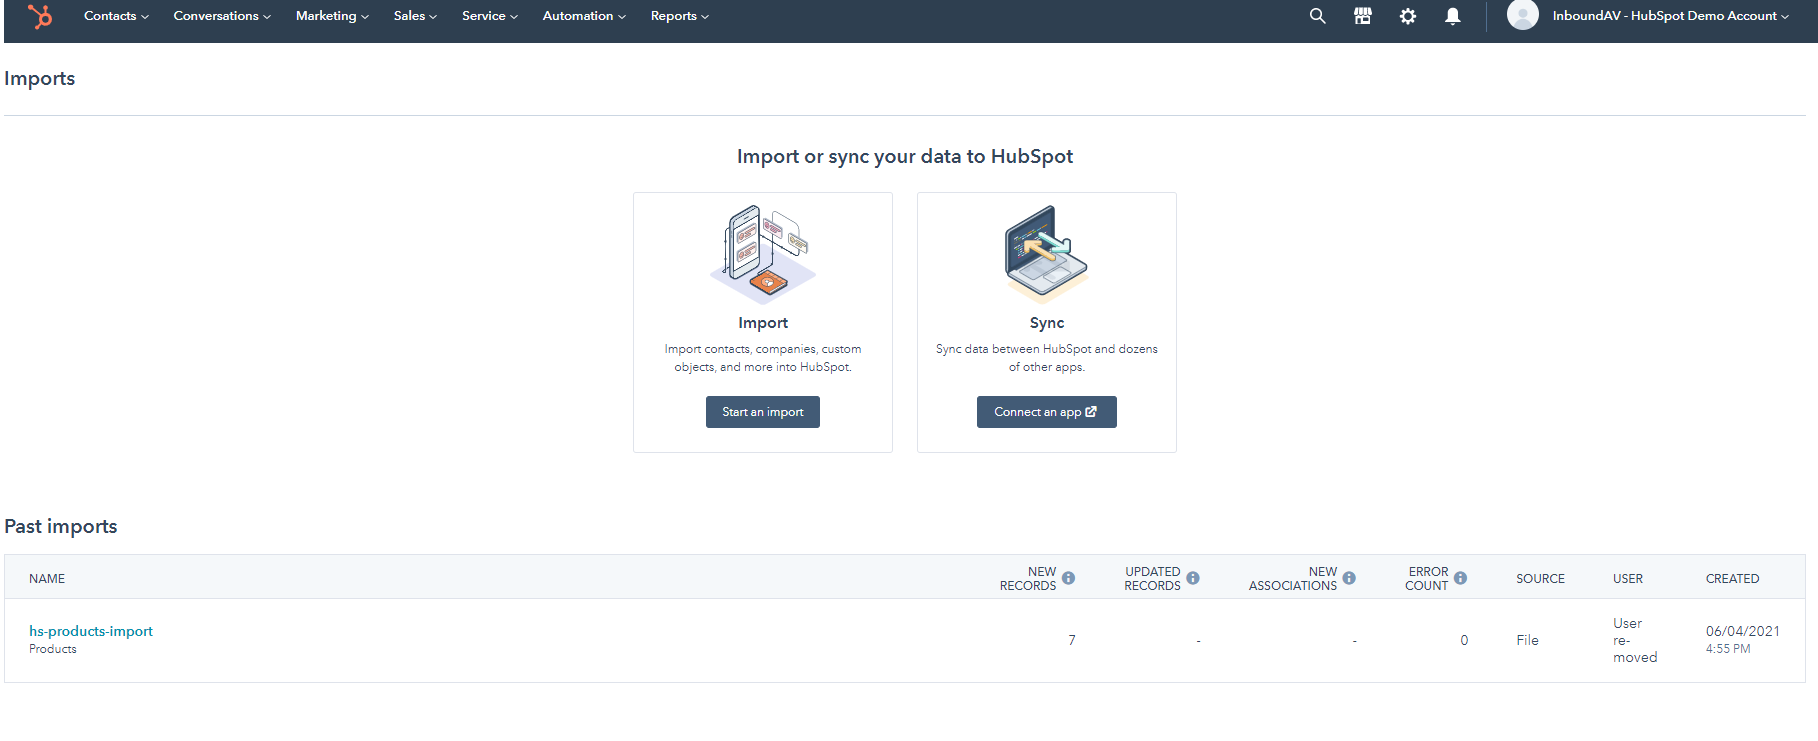This screenshot has height=741, width=1818.
Task: Expand the Conversations menu
Action: coord(222,16)
